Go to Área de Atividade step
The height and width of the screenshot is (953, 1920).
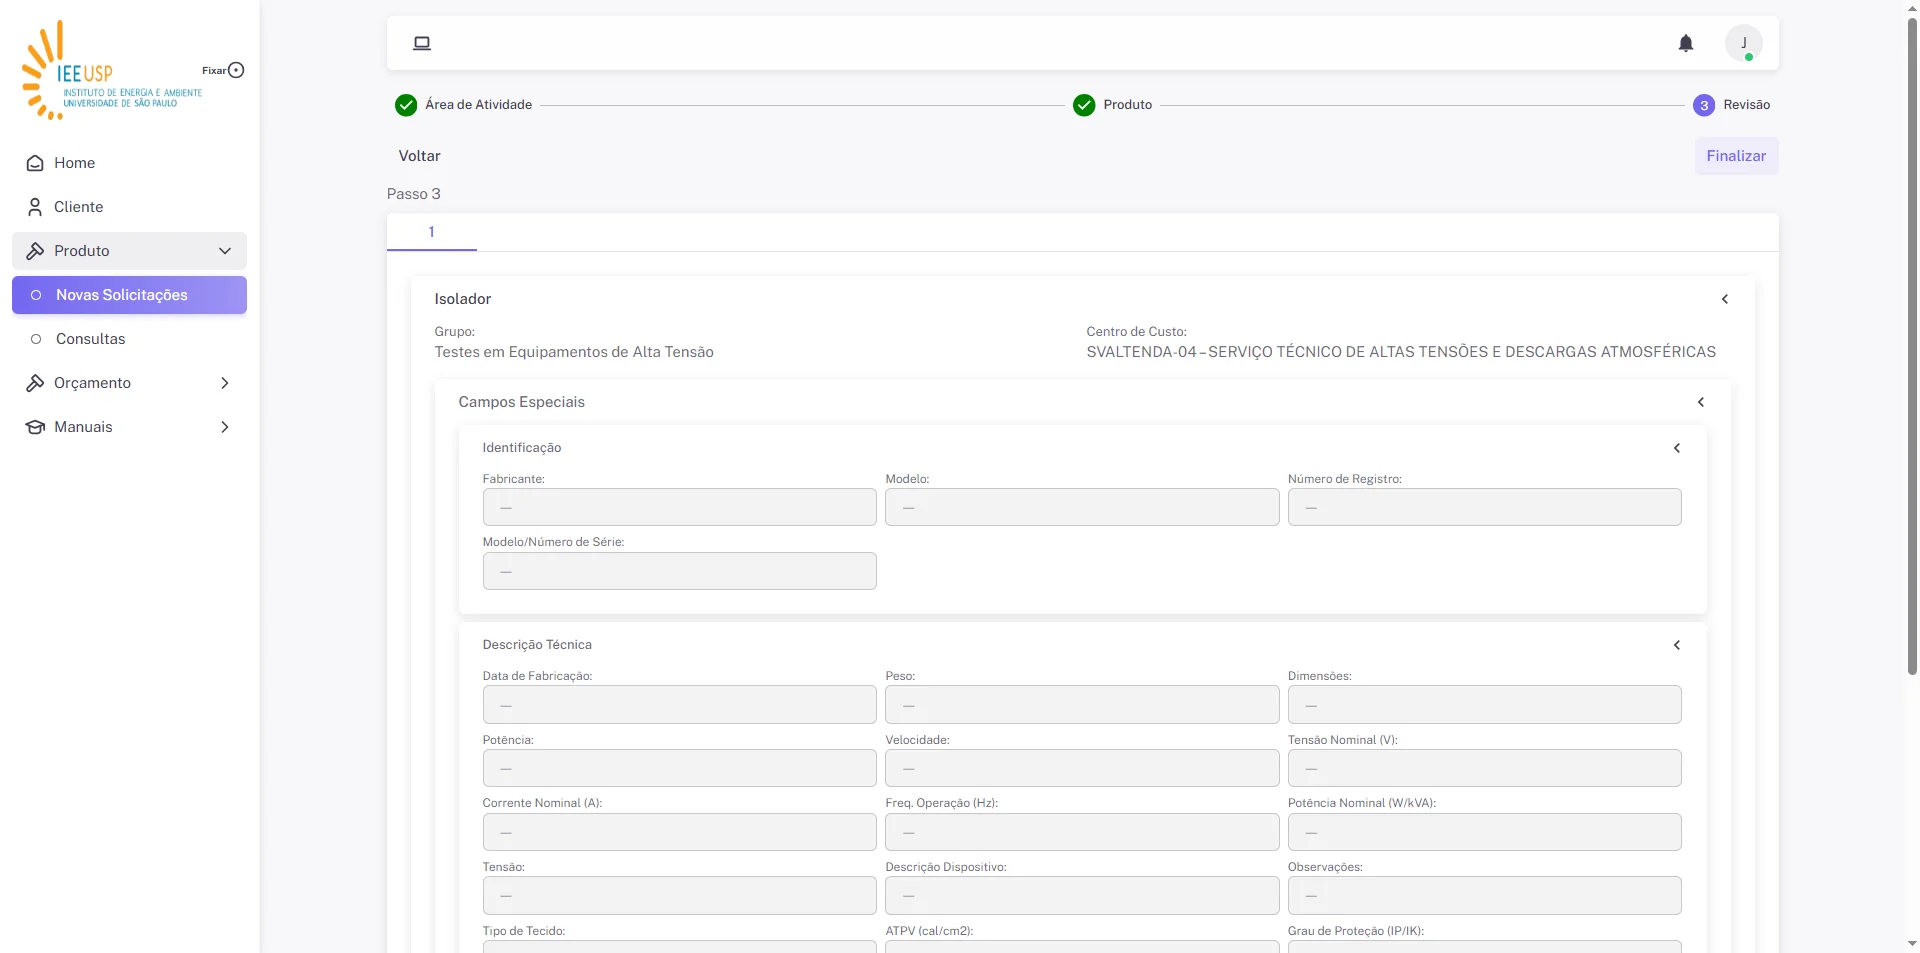coord(464,105)
